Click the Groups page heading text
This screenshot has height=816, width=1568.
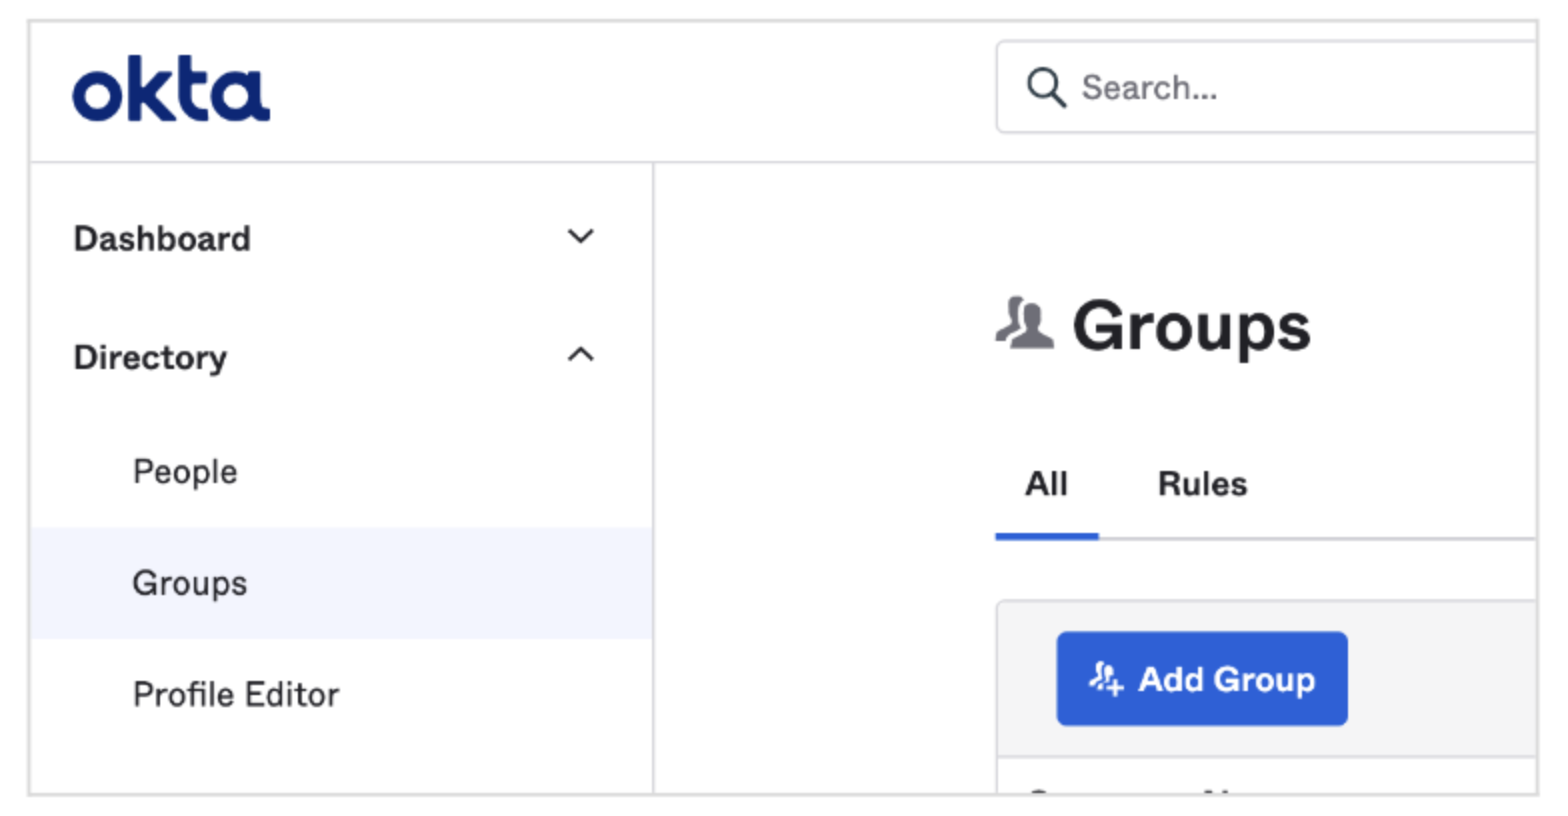tap(1191, 327)
